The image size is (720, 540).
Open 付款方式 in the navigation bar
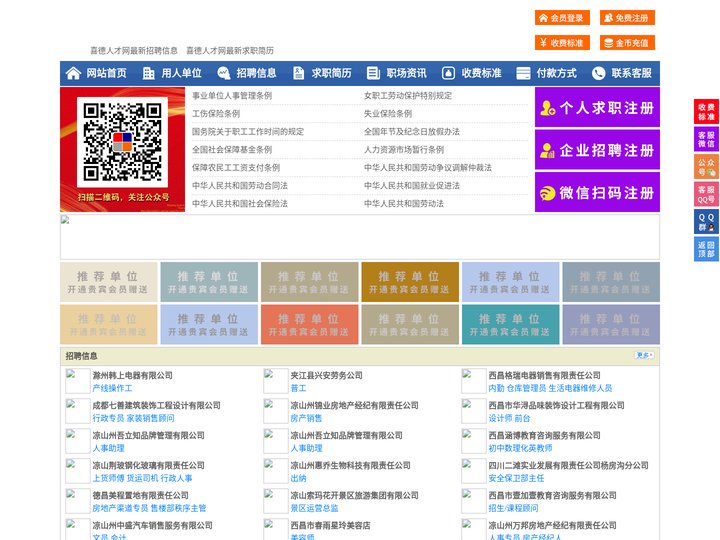tap(557, 73)
